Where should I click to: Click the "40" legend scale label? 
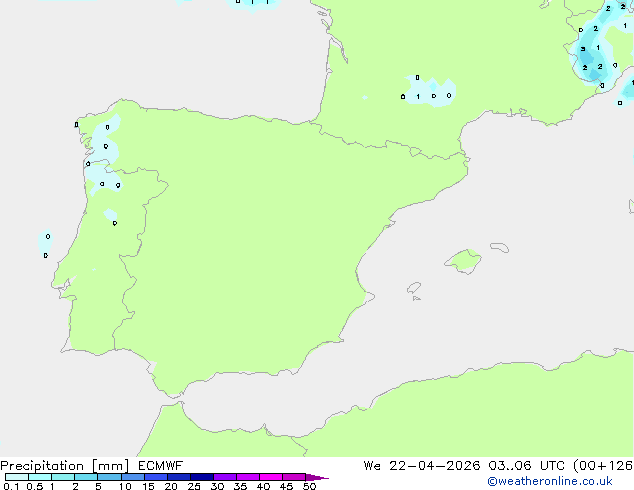coord(263,486)
